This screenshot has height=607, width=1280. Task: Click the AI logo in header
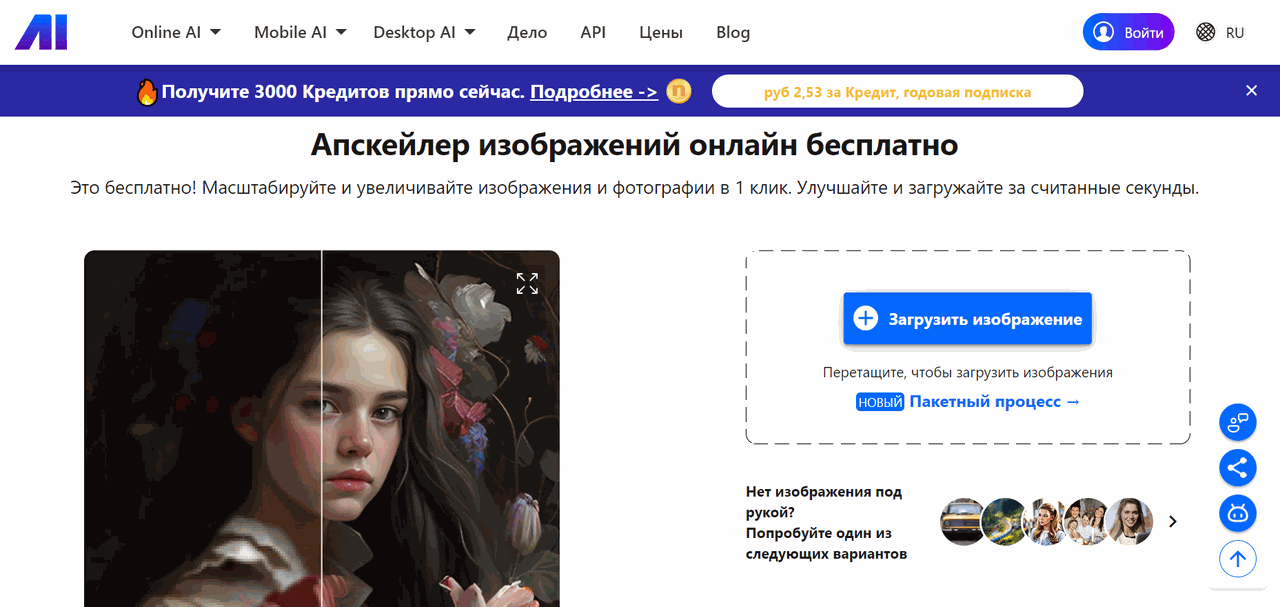[x=41, y=32]
